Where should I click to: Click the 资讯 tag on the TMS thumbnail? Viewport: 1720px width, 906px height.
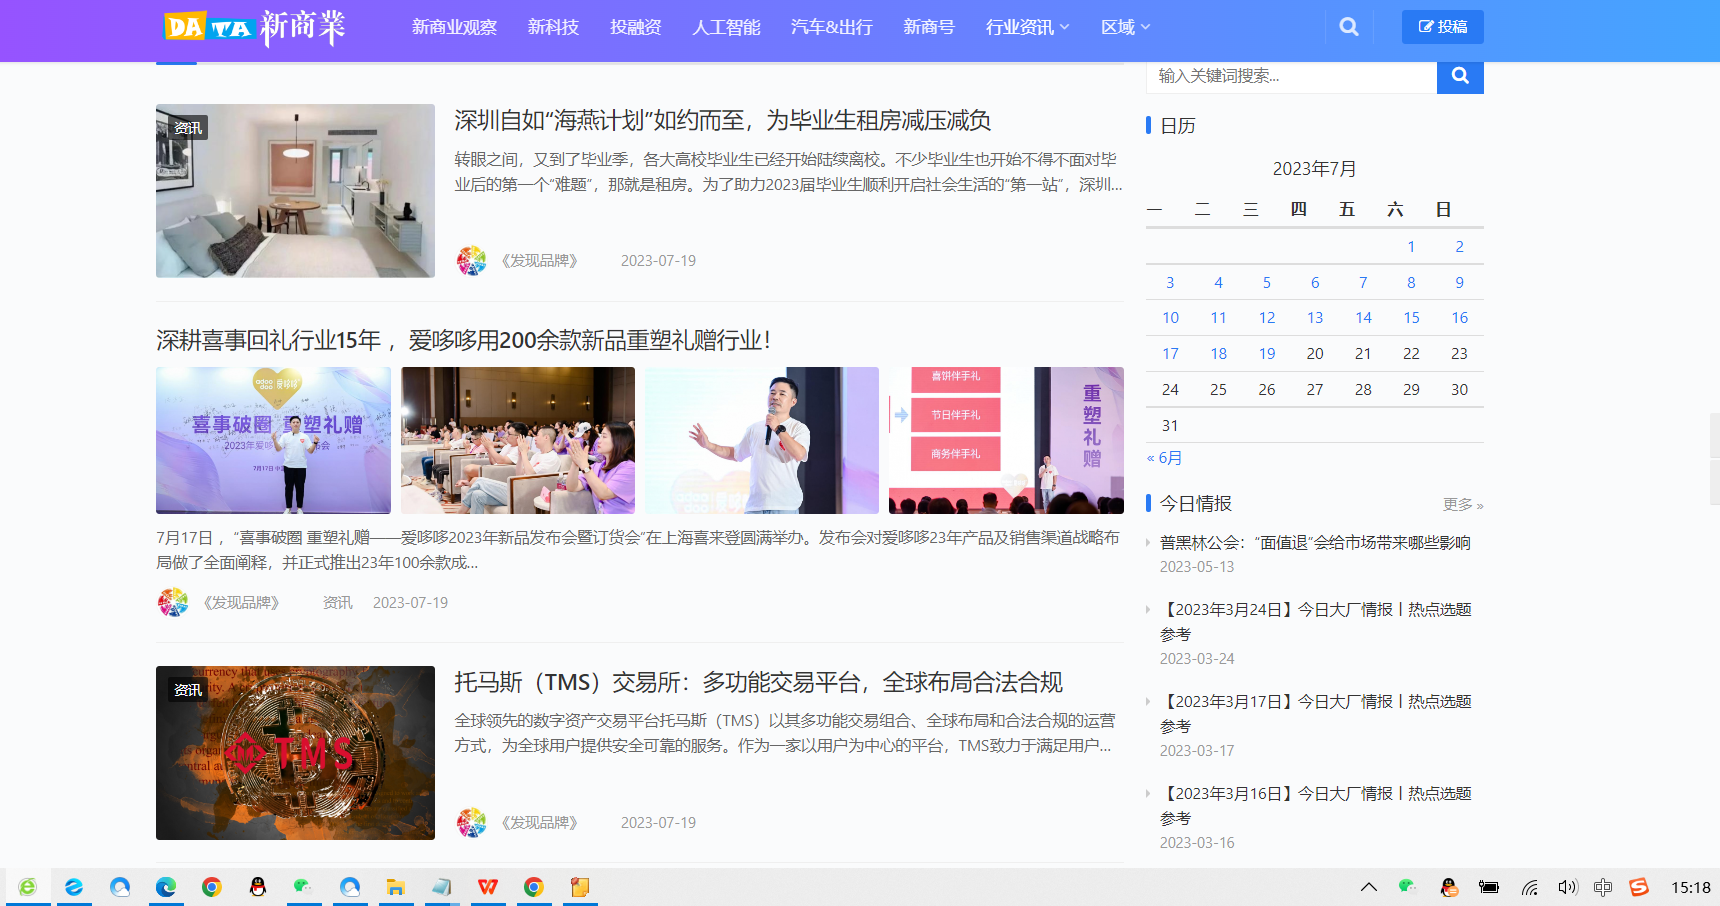[187, 690]
